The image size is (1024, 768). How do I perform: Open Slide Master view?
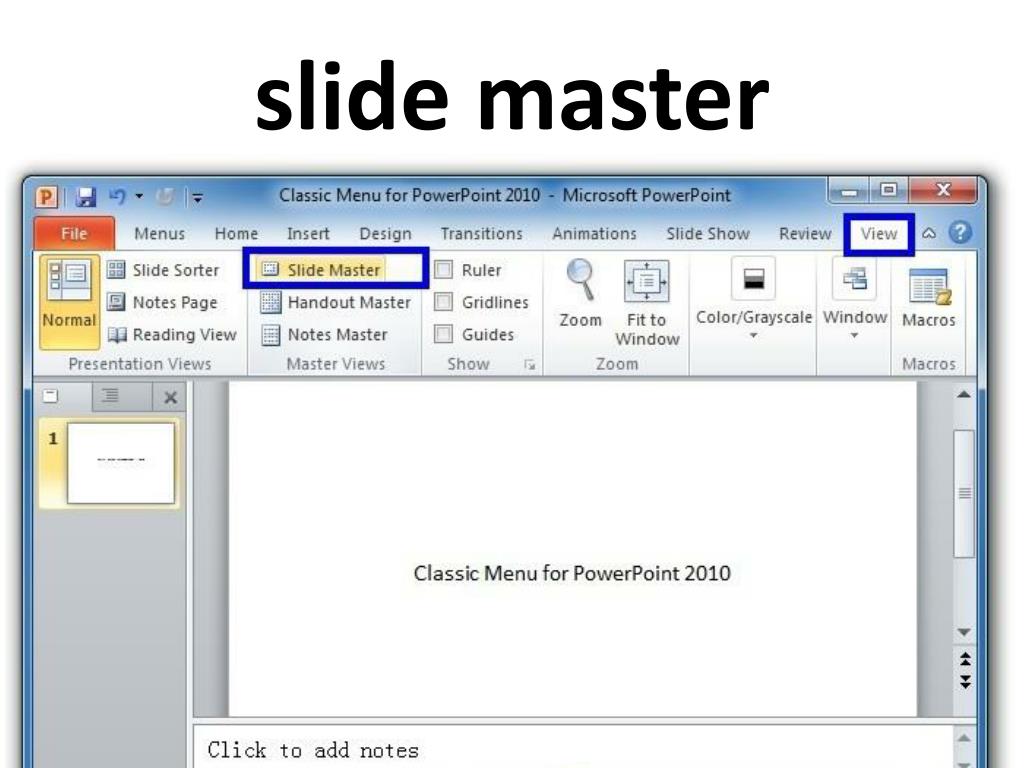321,270
